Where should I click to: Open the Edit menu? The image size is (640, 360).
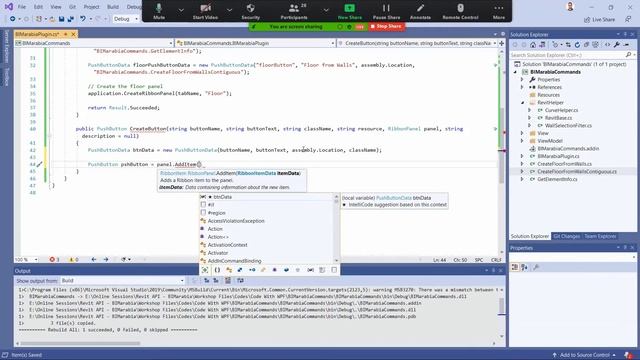[38, 7]
